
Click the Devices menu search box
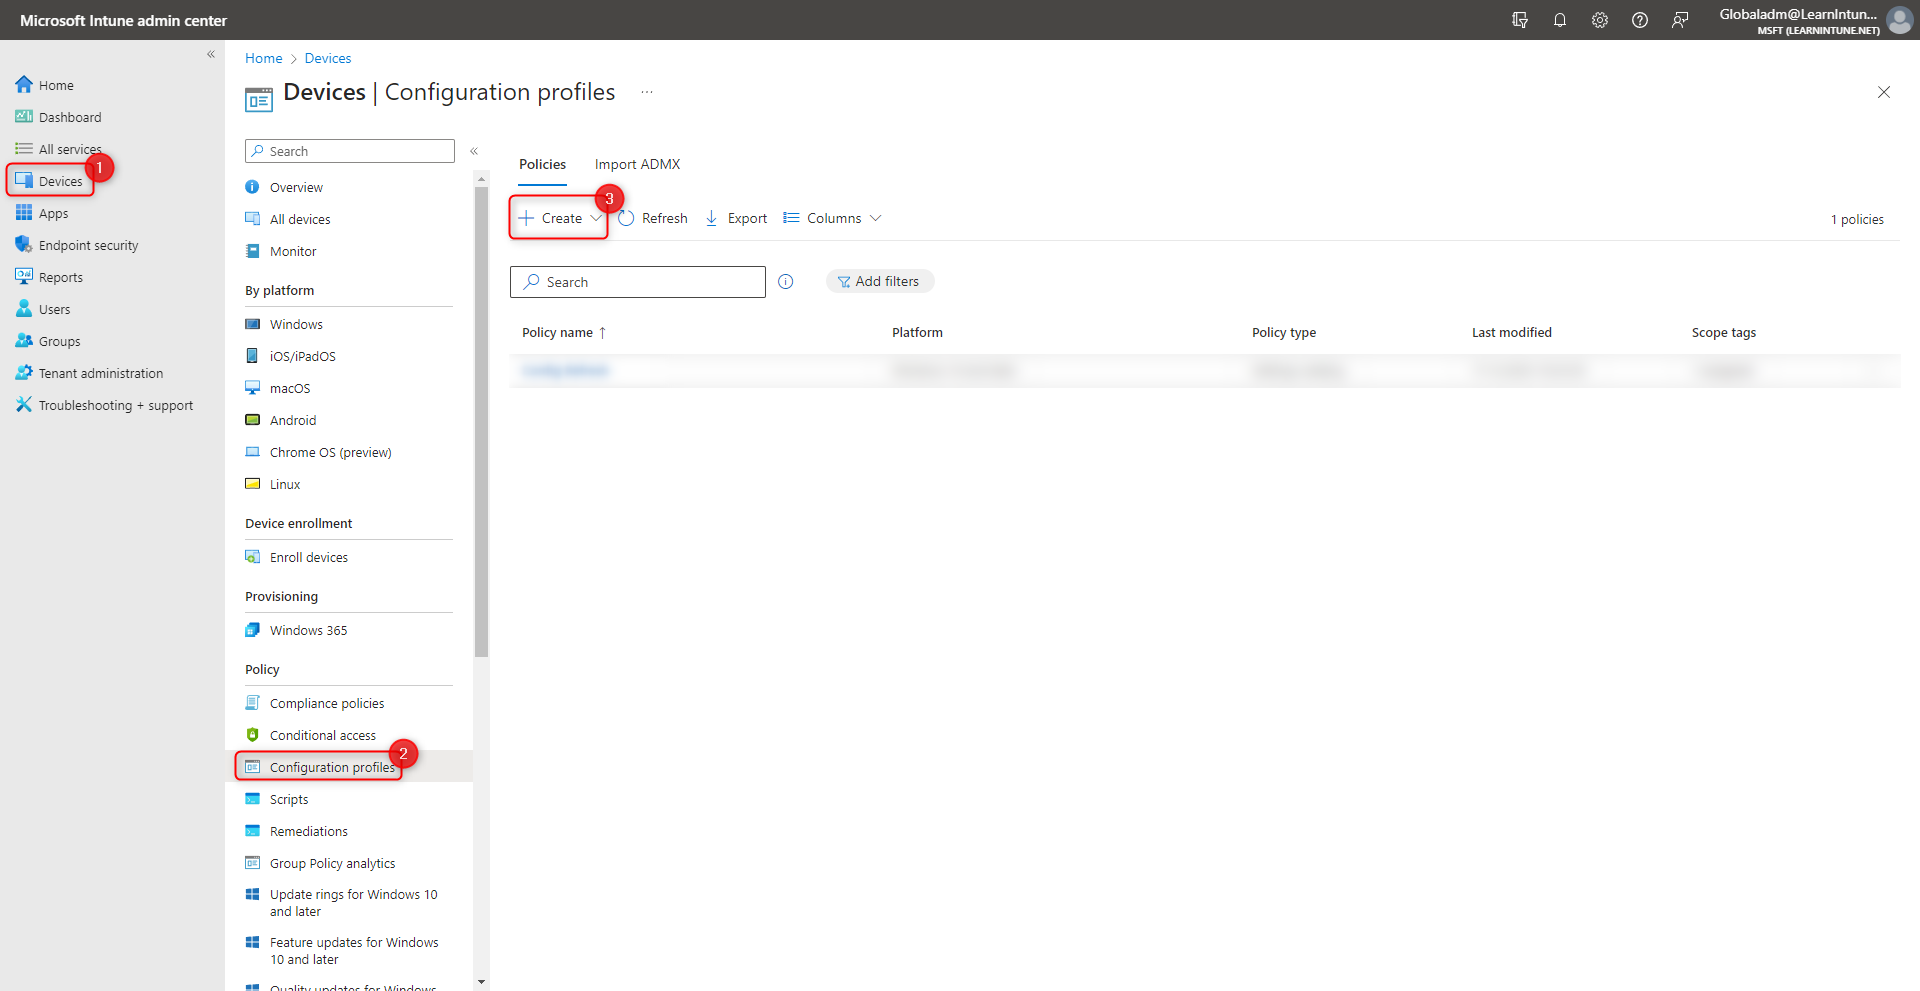[x=350, y=151]
